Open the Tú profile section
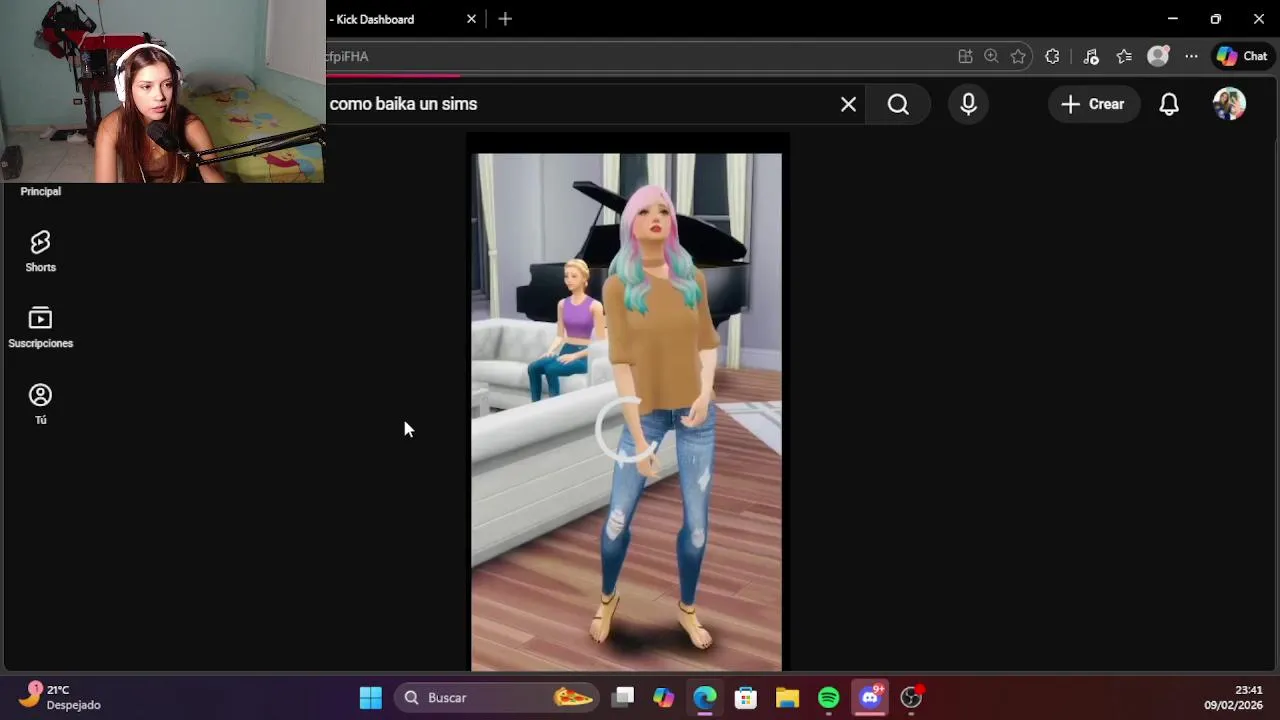 point(40,404)
